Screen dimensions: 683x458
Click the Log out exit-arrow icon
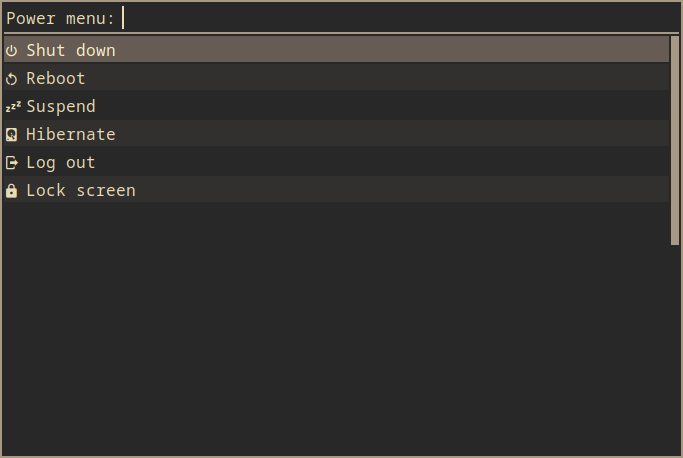click(x=12, y=163)
